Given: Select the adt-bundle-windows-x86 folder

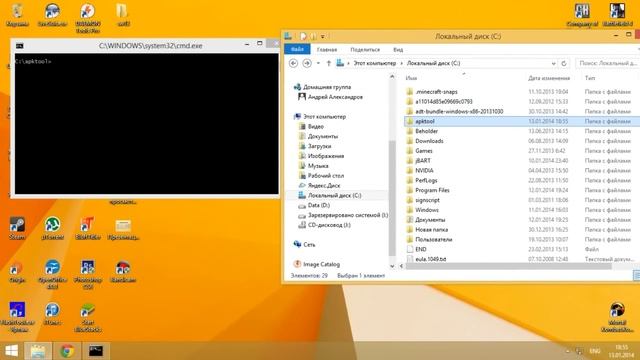Looking at the screenshot, I should (521, 111).
